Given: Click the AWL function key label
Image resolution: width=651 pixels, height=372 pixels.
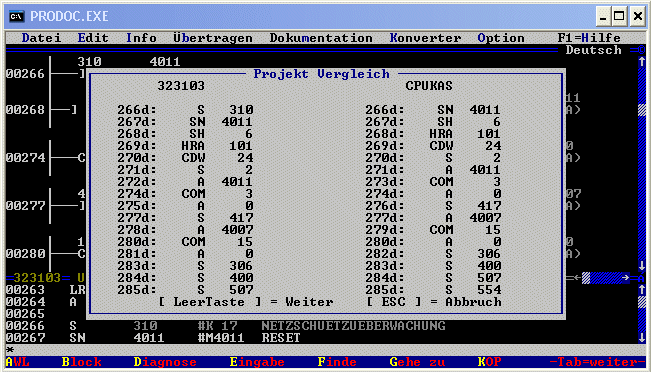Looking at the screenshot, I should pyautogui.click(x=18, y=362).
